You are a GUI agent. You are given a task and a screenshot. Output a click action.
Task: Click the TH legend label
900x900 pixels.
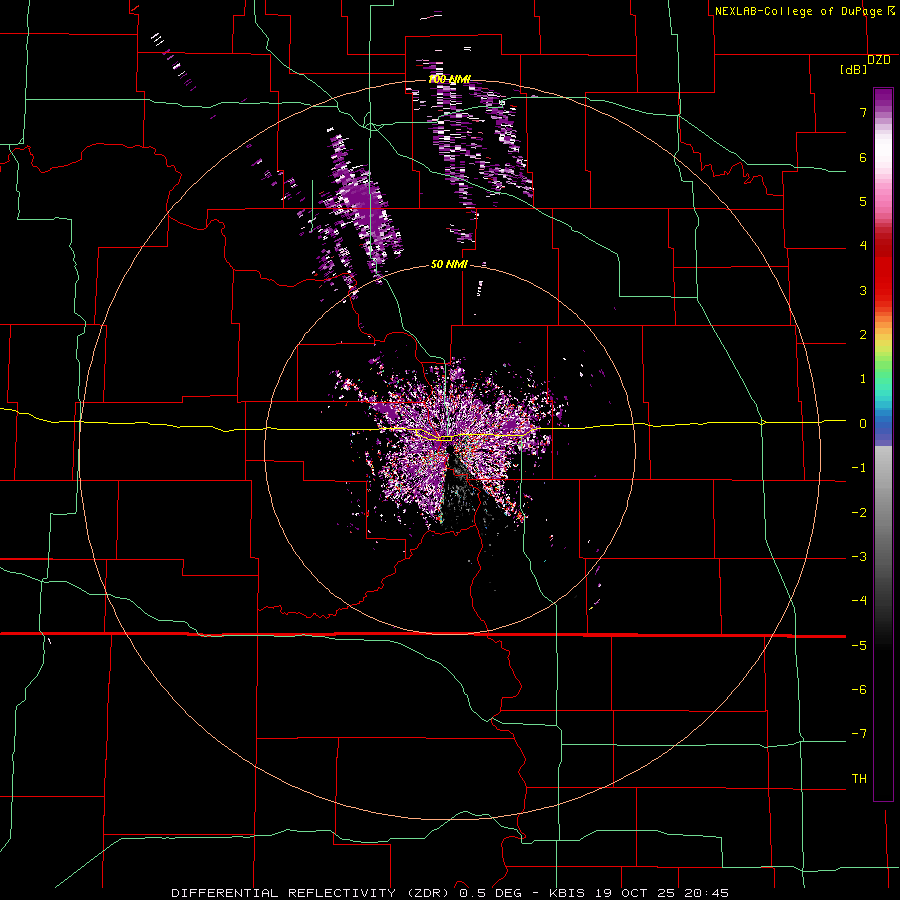coord(859,779)
